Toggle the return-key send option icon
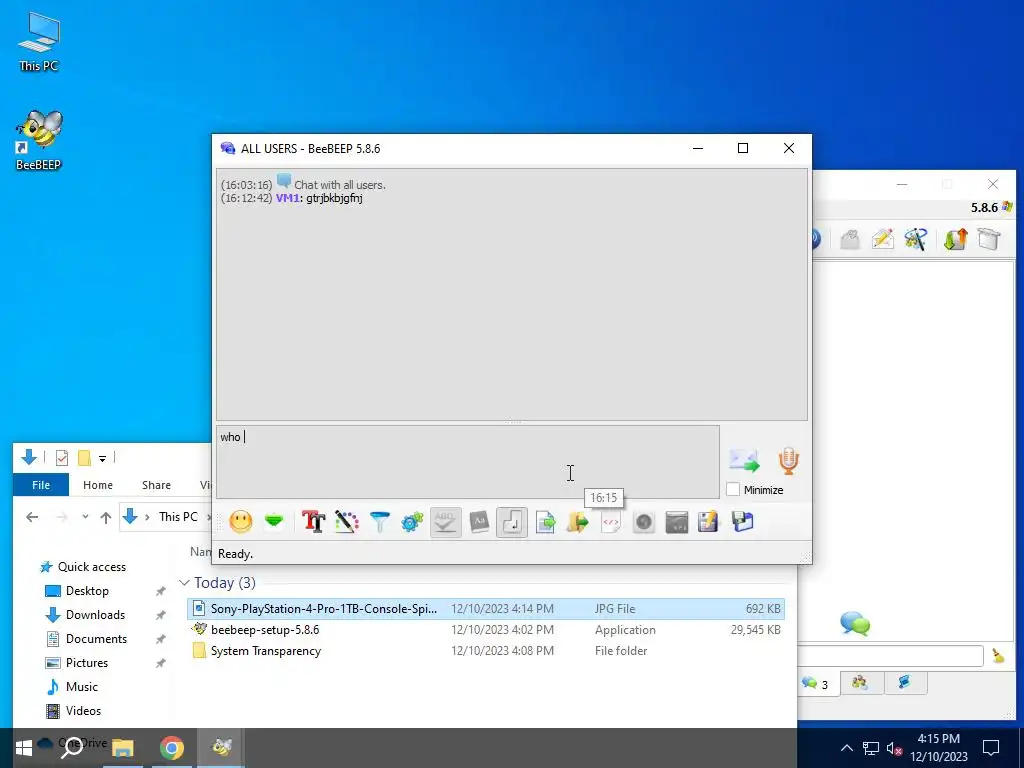 click(x=512, y=522)
